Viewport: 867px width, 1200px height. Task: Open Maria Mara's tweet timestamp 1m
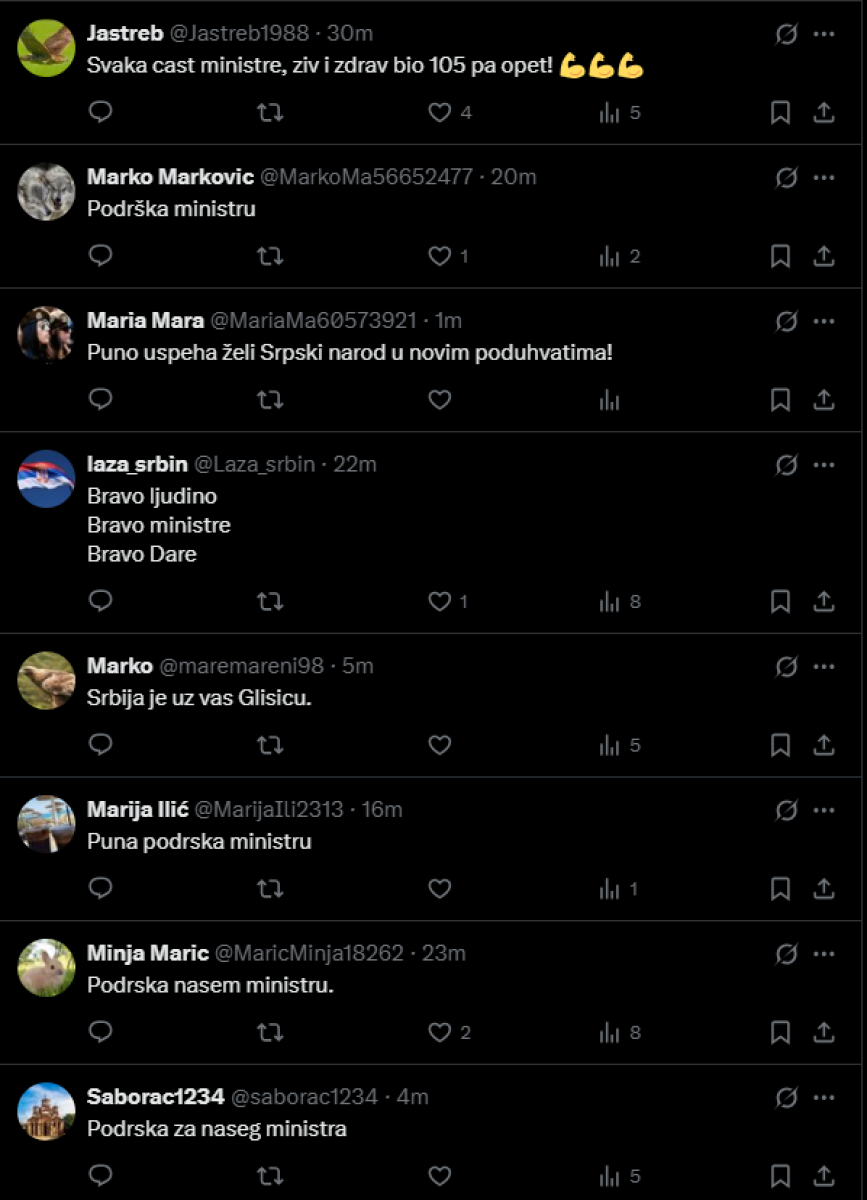[448, 321]
